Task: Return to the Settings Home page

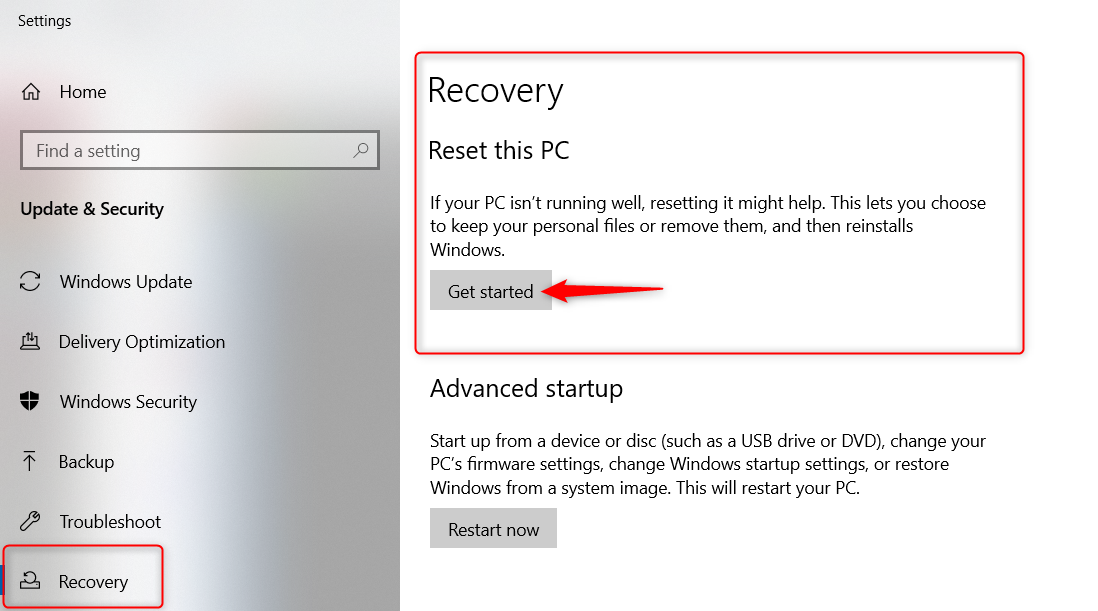Action: coord(82,91)
